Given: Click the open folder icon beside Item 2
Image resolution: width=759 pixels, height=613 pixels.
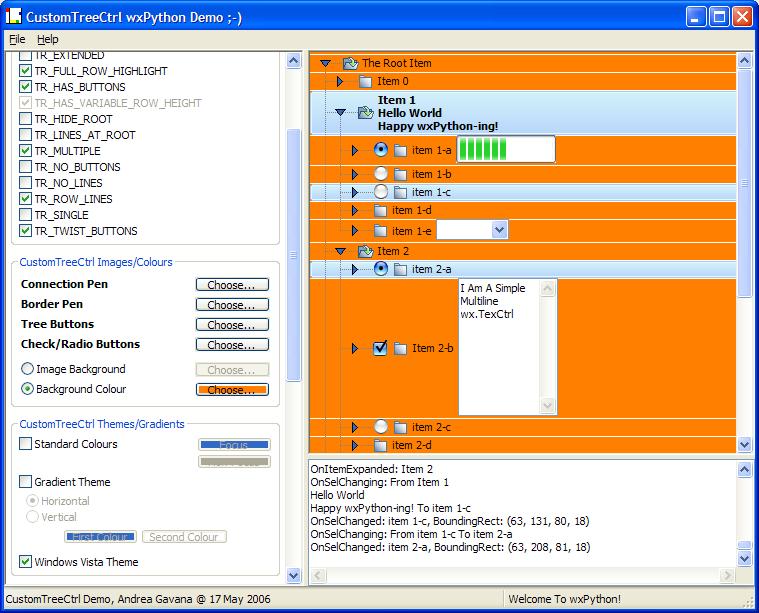Looking at the screenshot, I should click(x=365, y=251).
